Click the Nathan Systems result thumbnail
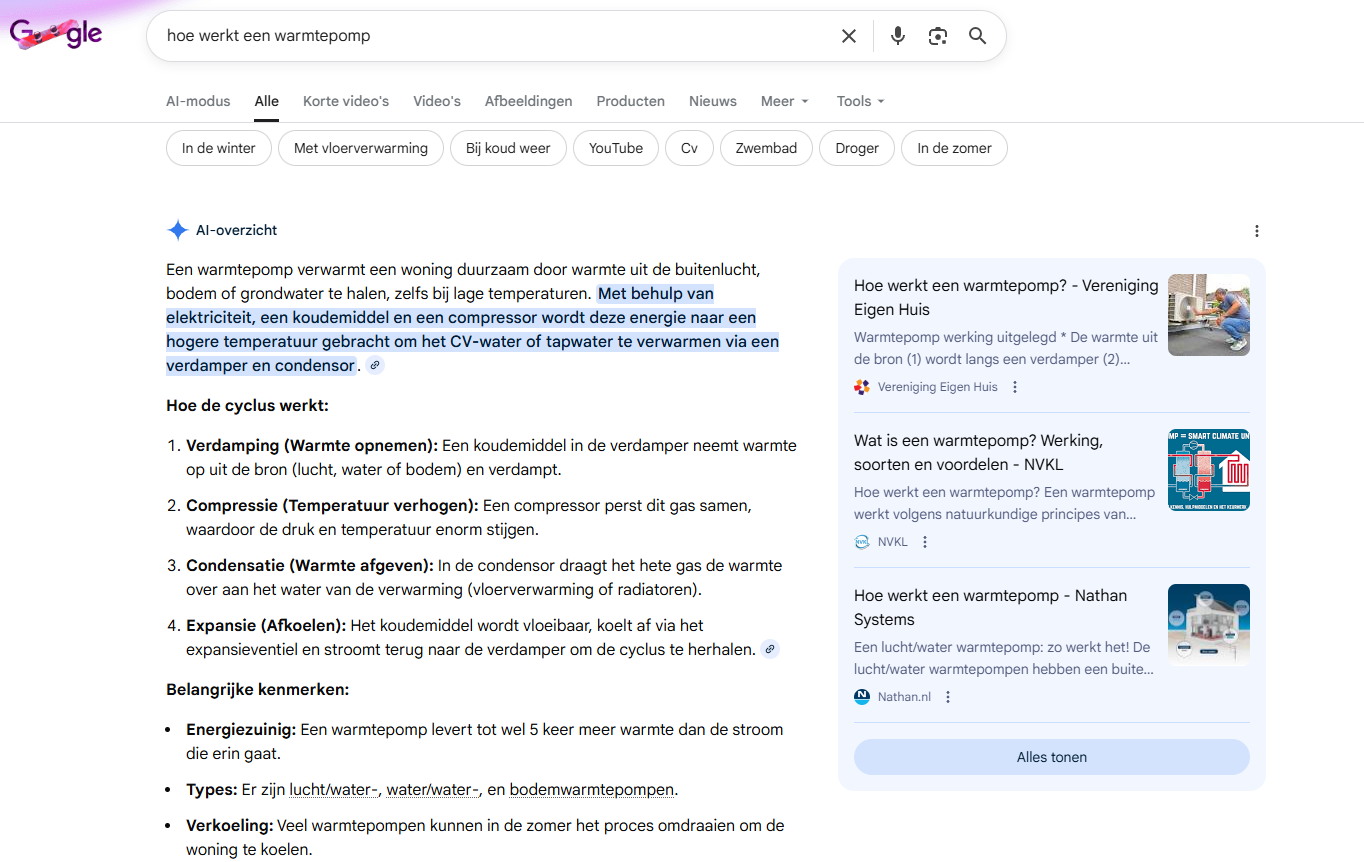1364x862 pixels. 1208,624
